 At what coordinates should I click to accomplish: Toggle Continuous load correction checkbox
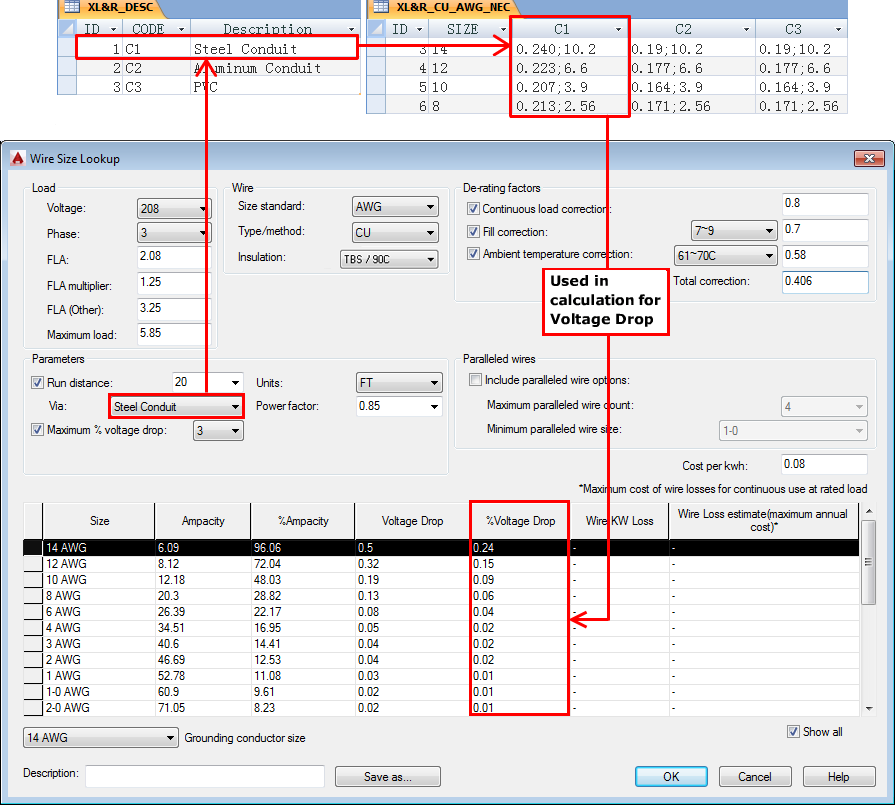473,208
